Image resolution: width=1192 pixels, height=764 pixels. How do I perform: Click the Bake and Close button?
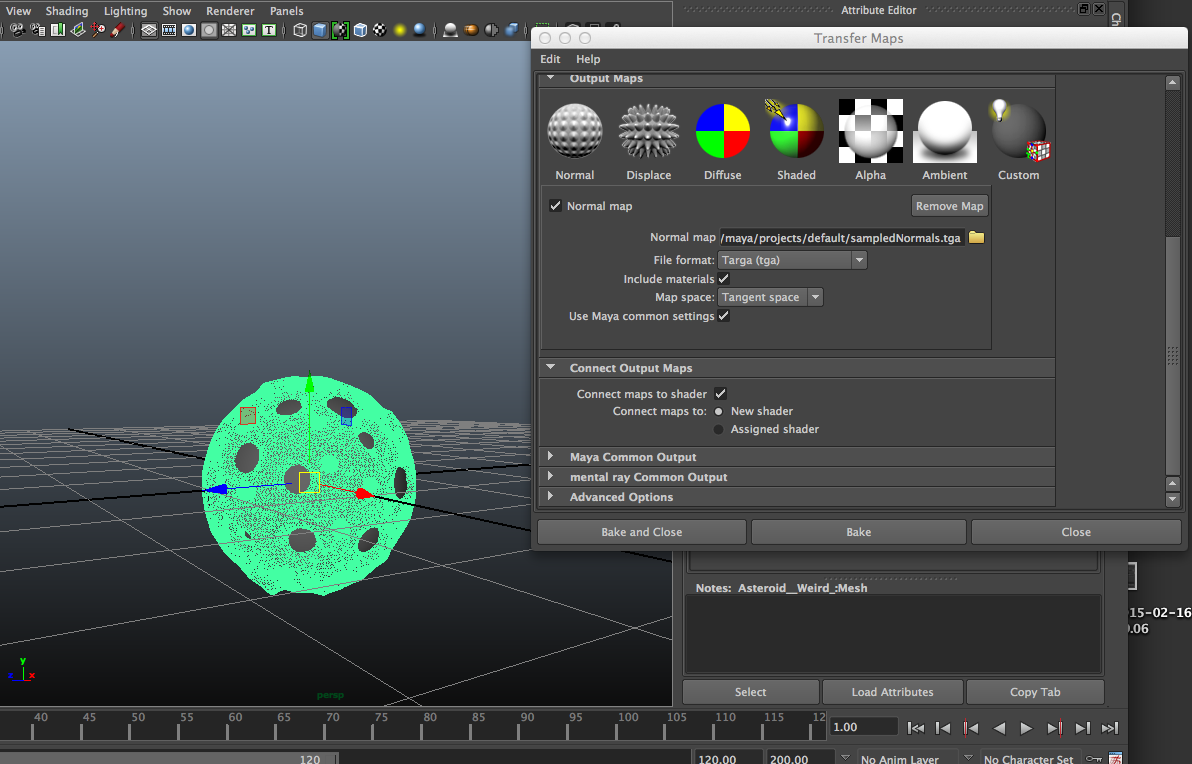coord(641,531)
